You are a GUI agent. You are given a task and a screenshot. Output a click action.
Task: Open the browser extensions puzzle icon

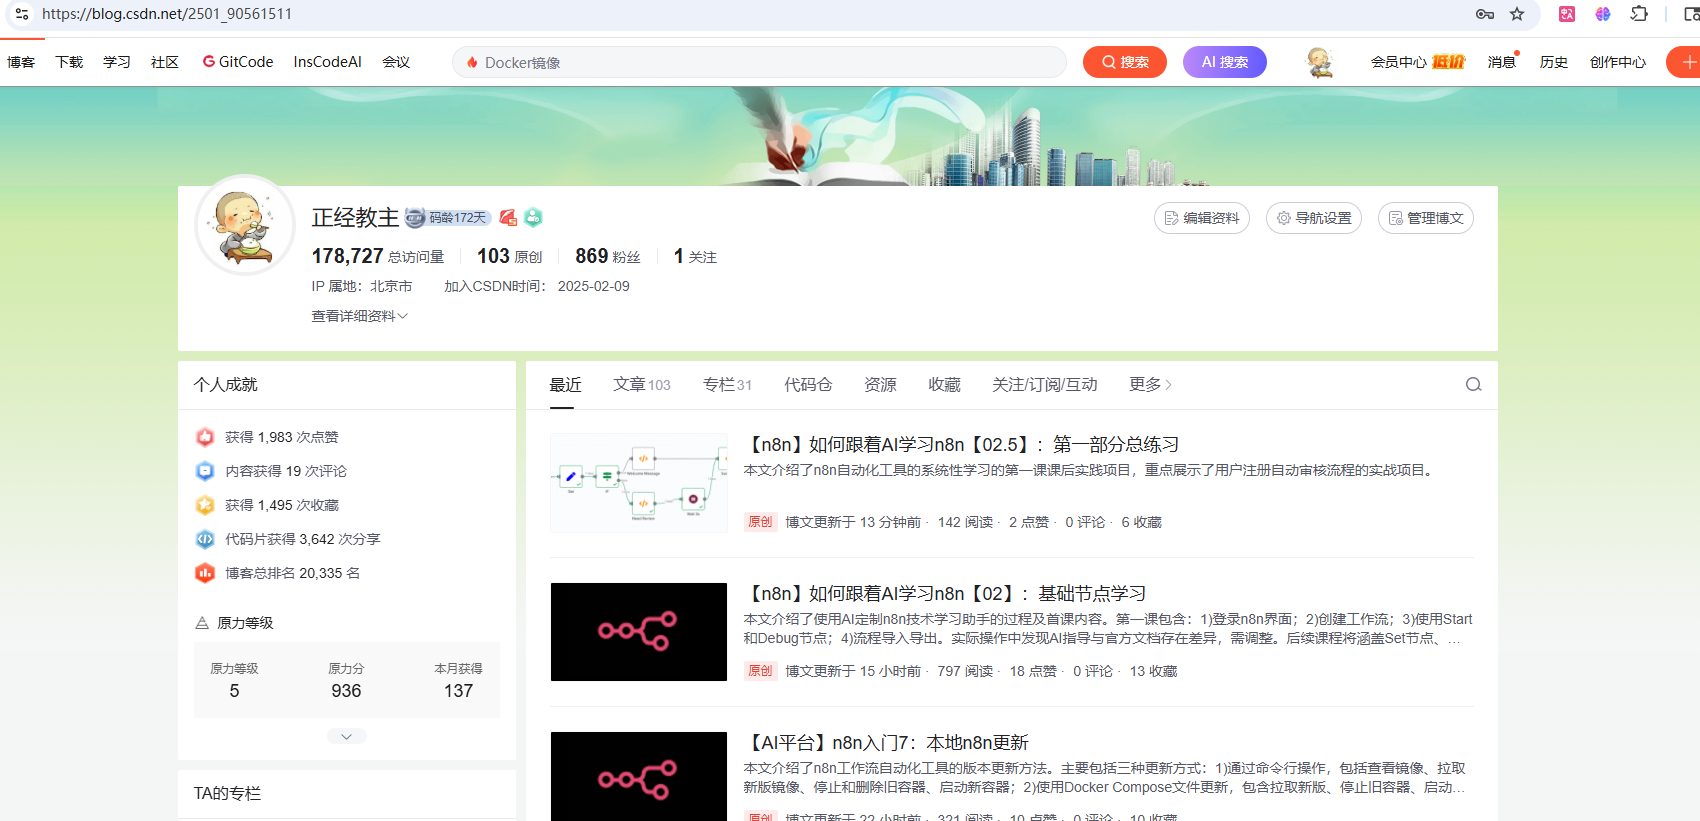pyautogui.click(x=1639, y=14)
